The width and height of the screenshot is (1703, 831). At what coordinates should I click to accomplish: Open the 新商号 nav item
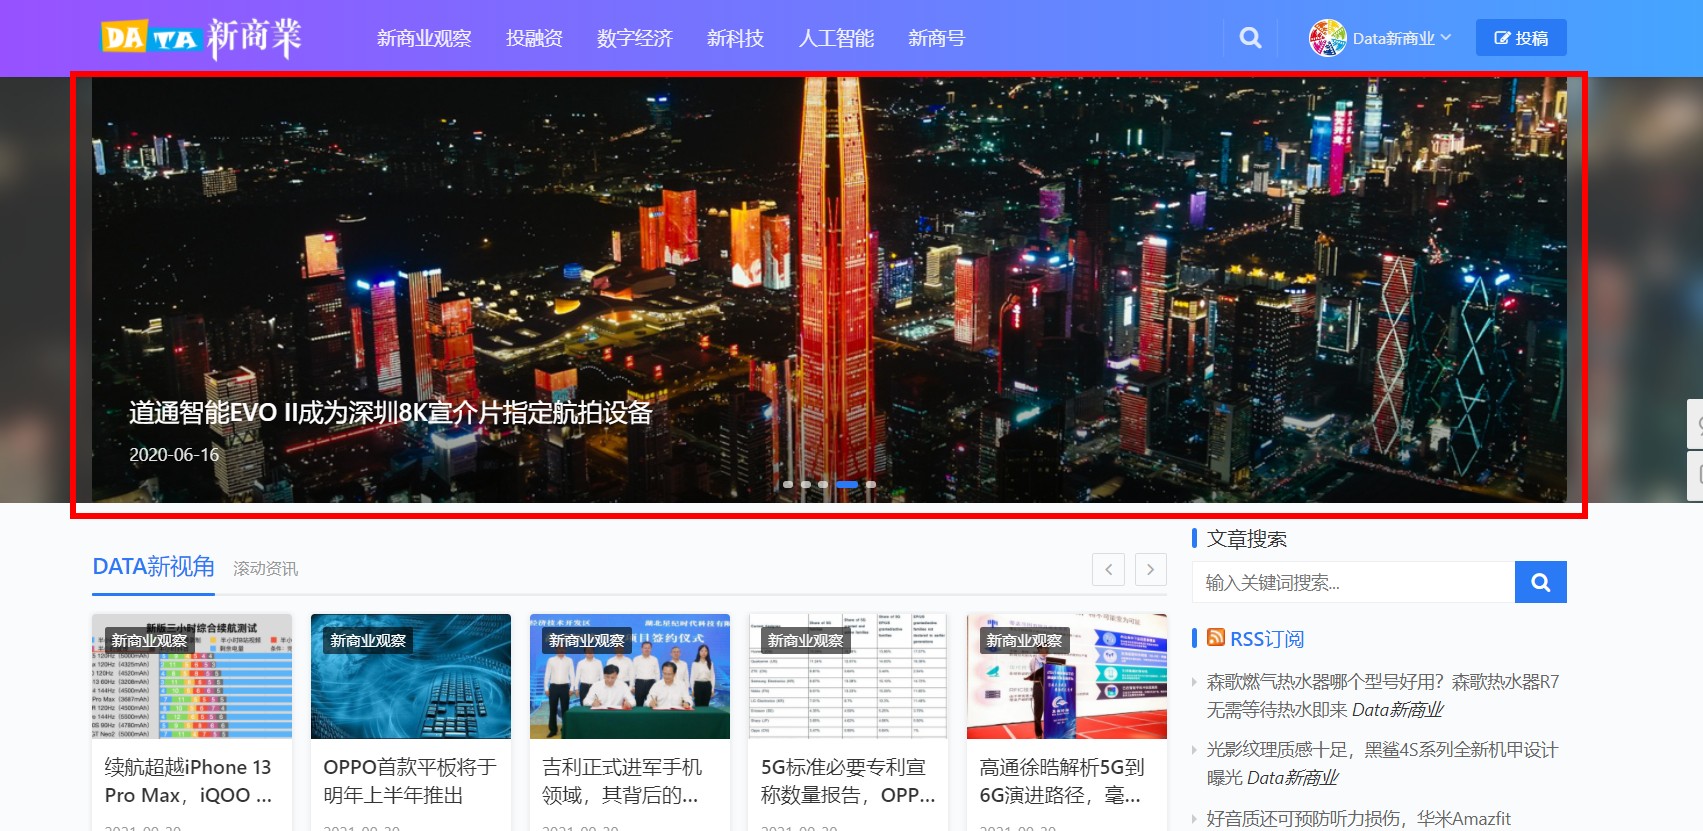[x=936, y=38]
